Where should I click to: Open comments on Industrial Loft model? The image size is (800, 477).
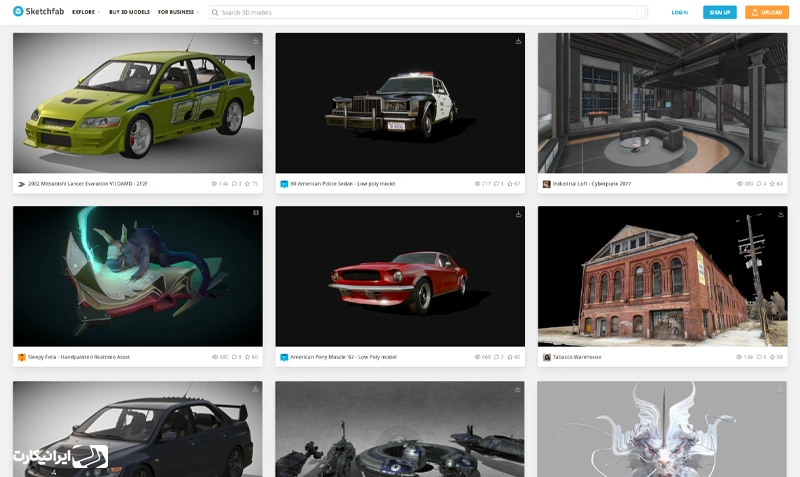(x=759, y=184)
